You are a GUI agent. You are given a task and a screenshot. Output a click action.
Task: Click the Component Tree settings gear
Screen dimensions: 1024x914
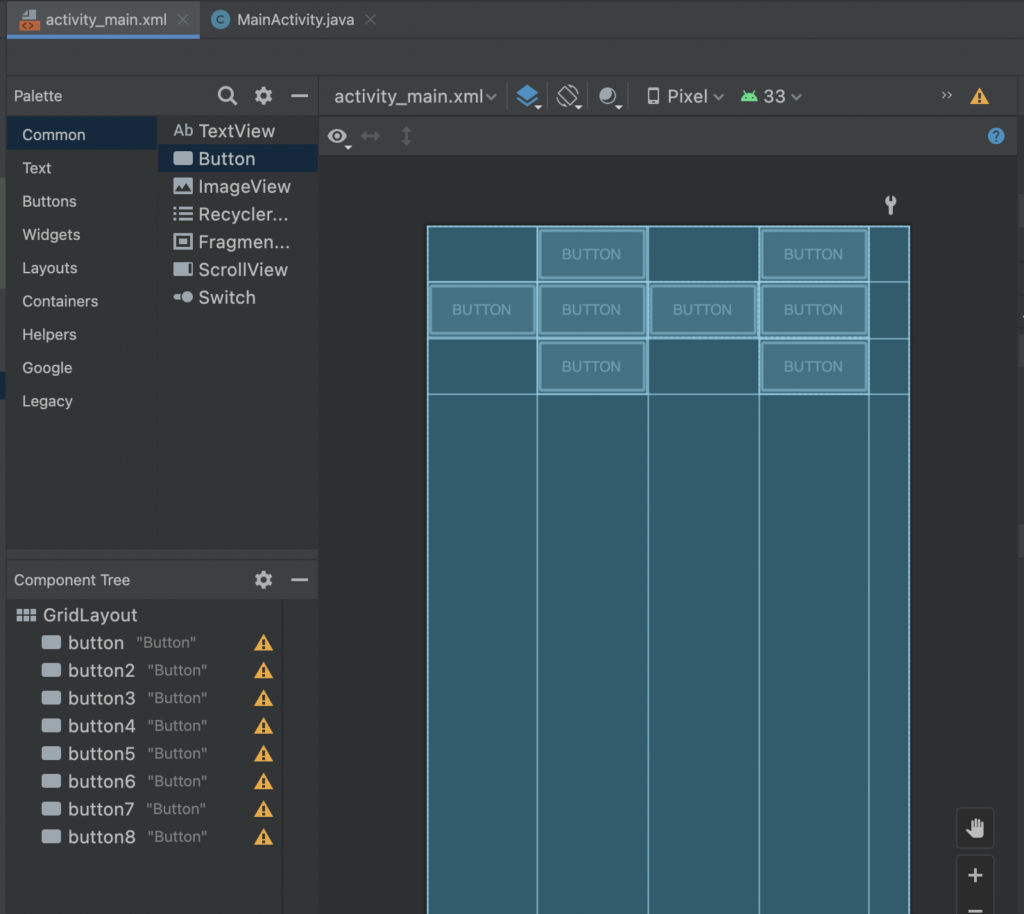(x=262, y=580)
